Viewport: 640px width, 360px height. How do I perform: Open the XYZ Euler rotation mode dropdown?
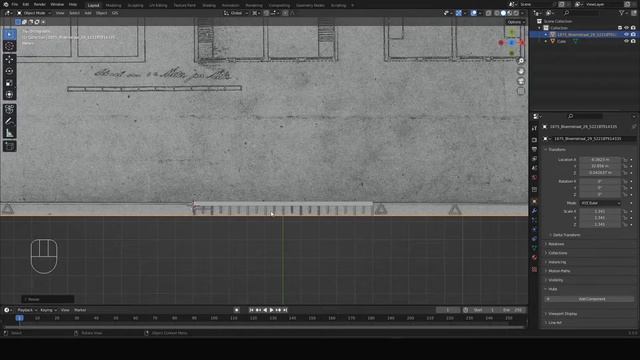pos(600,203)
